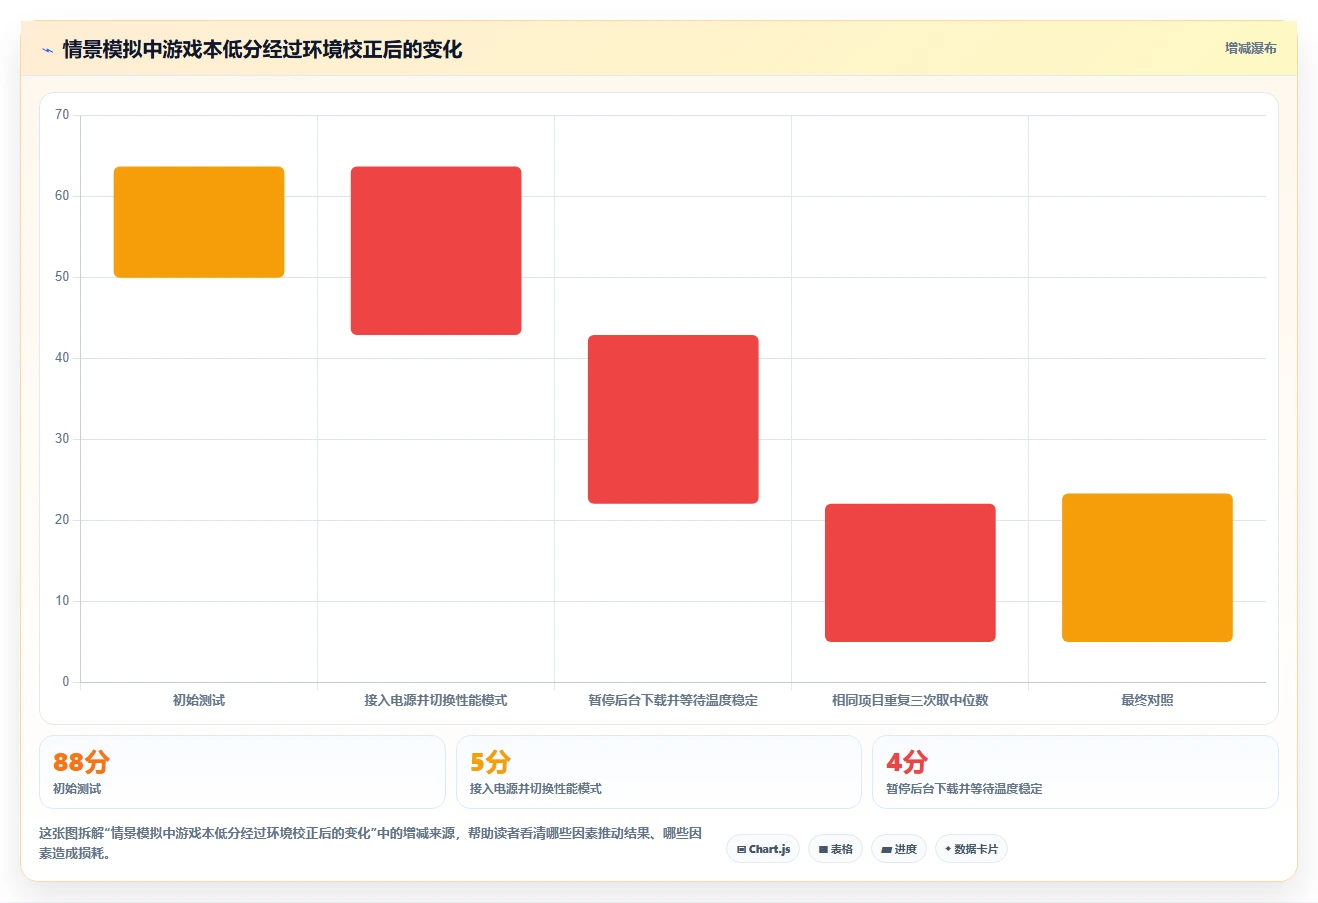Click y-axis value 50
The height and width of the screenshot is (903, 1318).
pos(62,277)
